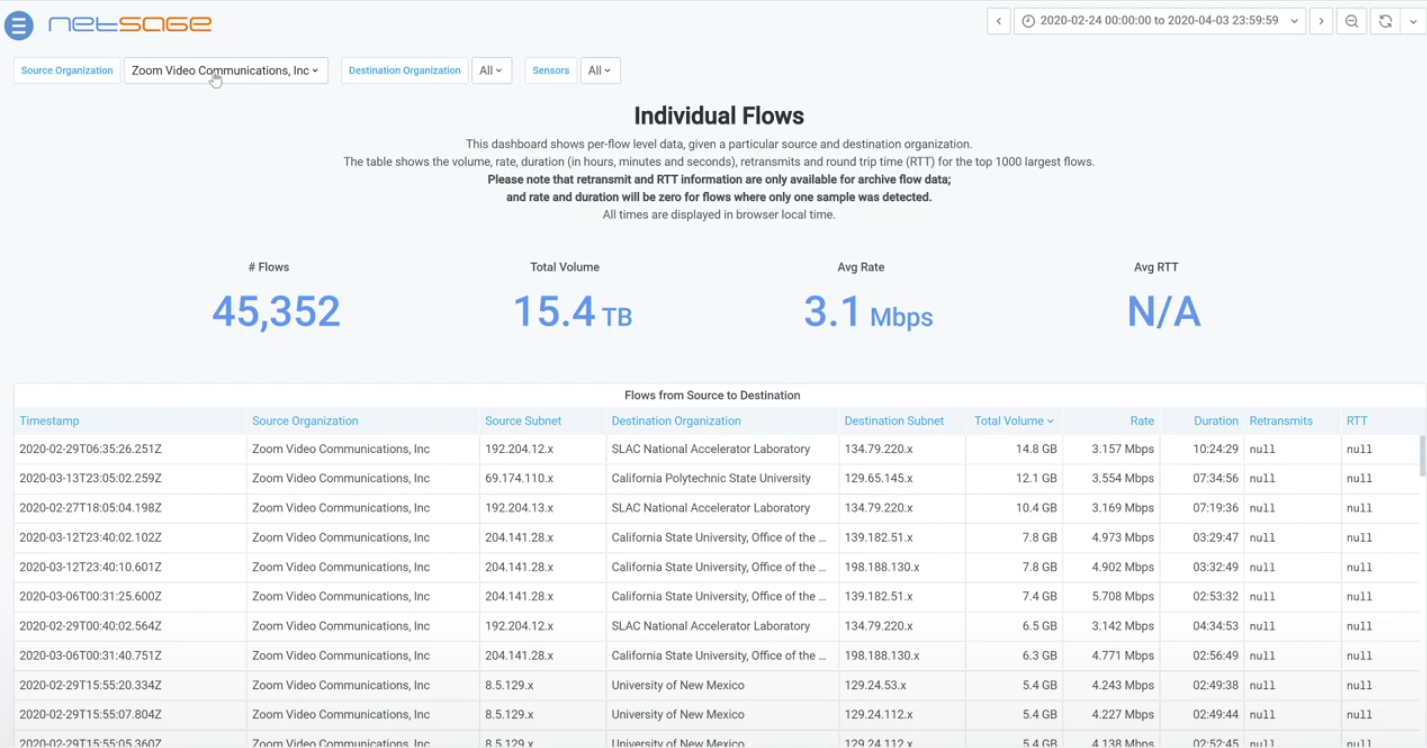Image resolution: width=1427 pixels, height=748 pixels.
Task: Click the Source Organization filter label
Action: click(x=67, y=70)
